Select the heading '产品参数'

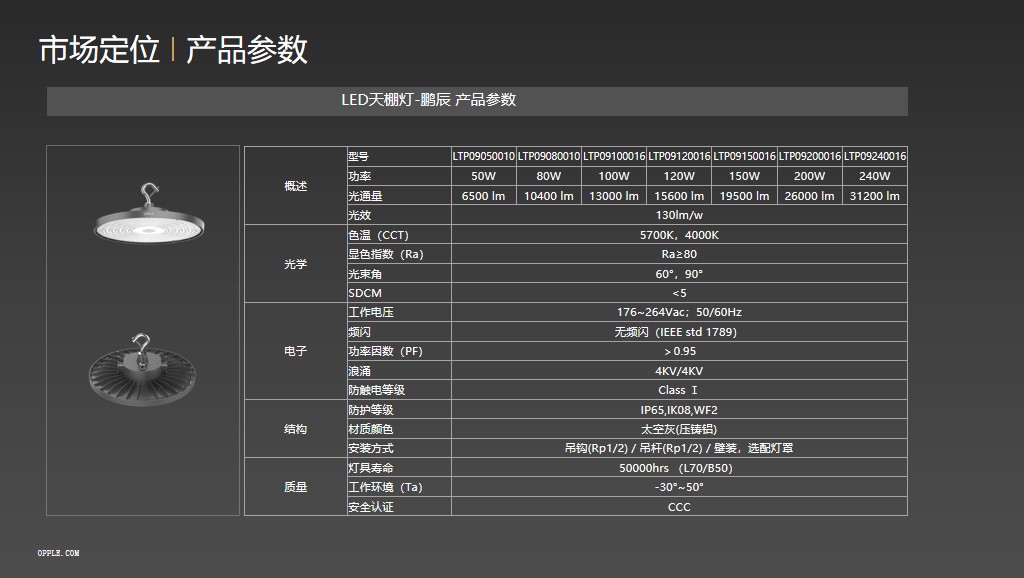click(247, 50)
